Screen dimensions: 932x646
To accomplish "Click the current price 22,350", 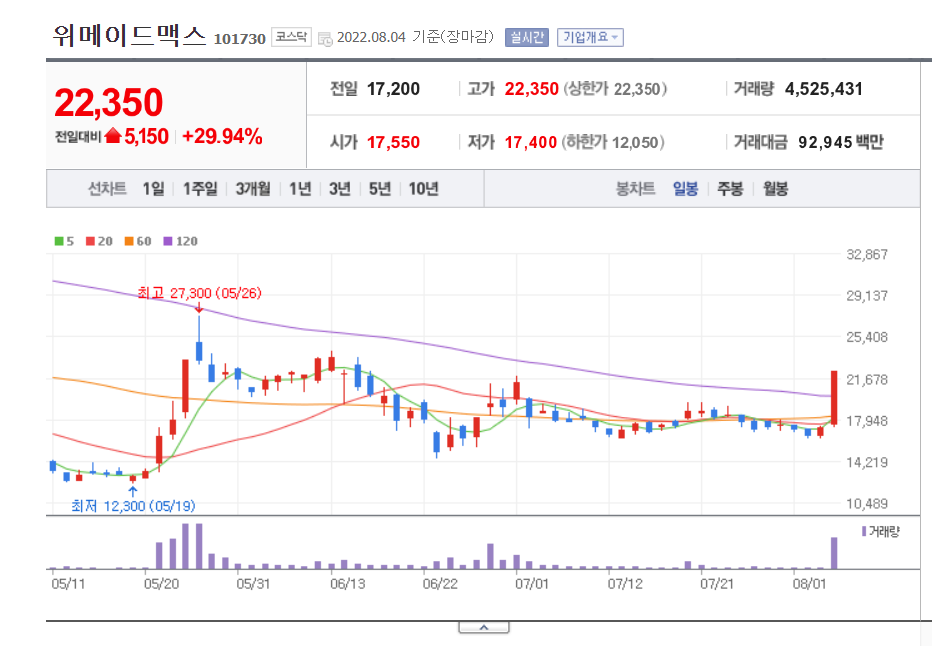I will 109,102.
